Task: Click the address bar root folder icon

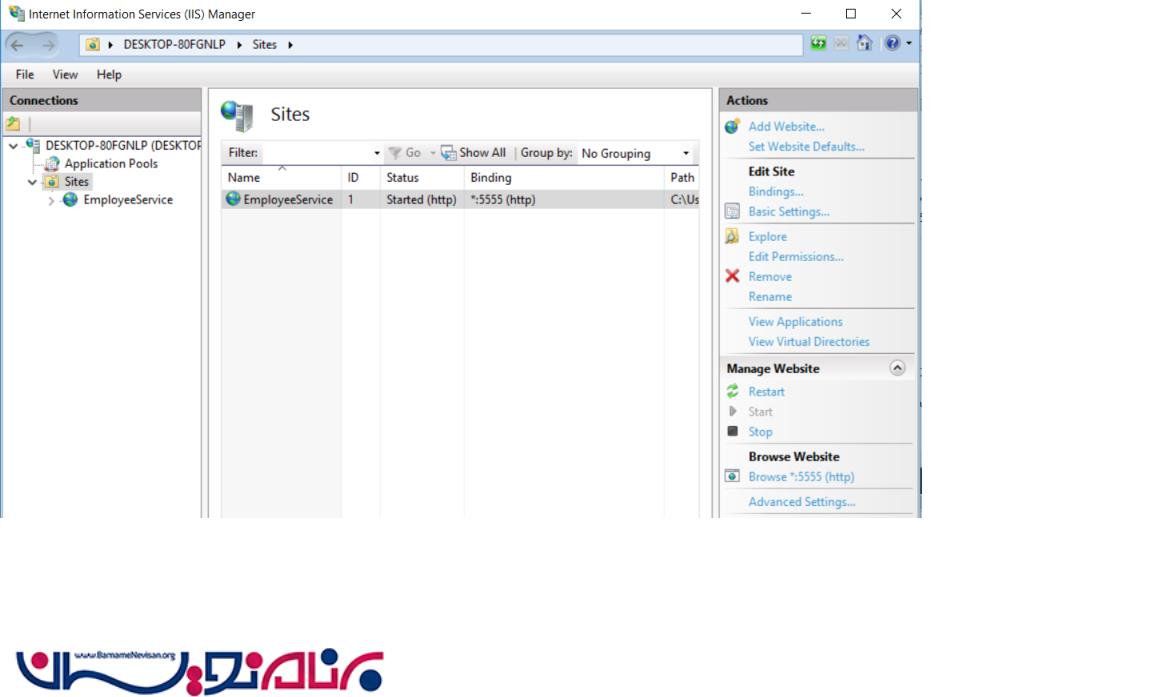Action: click(93, 45)
